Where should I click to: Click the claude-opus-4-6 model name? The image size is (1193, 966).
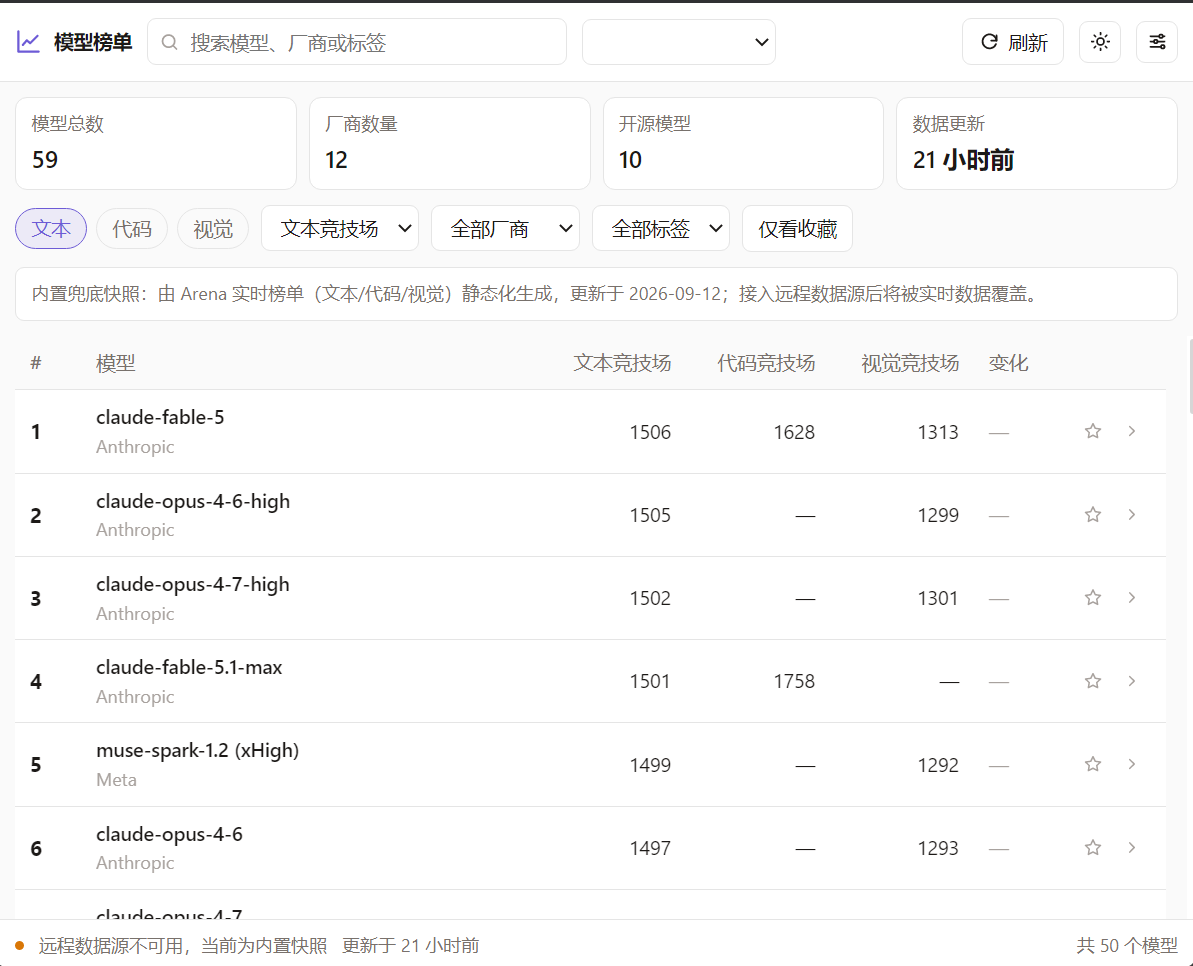tap(169, 834)
